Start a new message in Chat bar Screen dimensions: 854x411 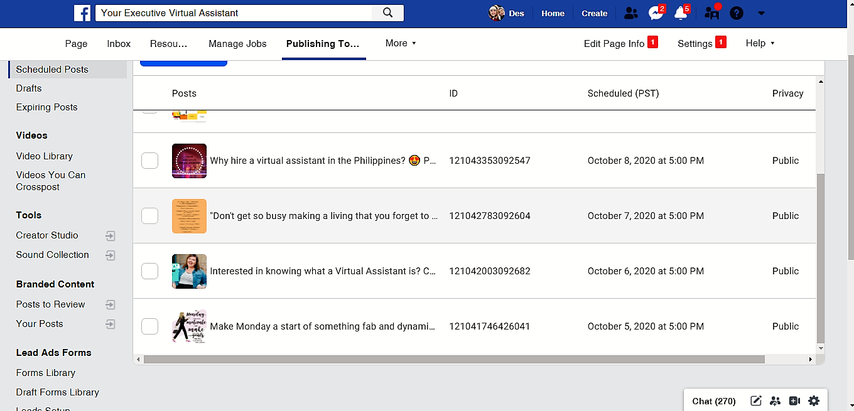(756, 401)
